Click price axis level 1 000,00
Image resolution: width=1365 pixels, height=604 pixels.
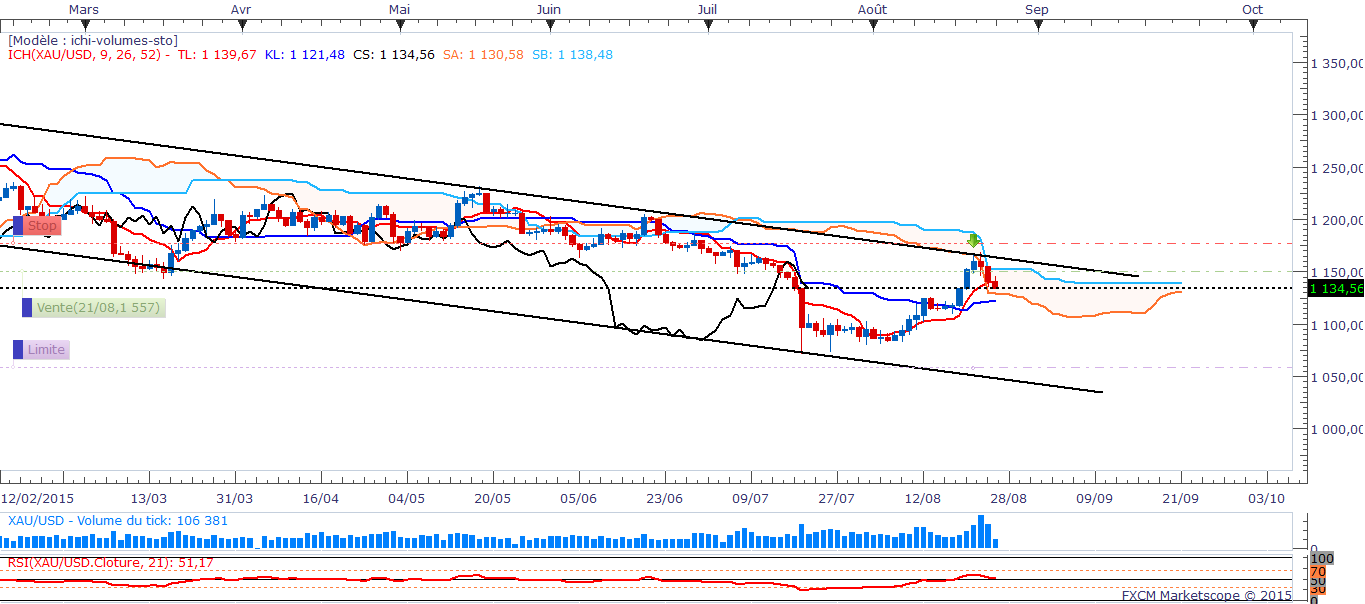point(1338,429)
